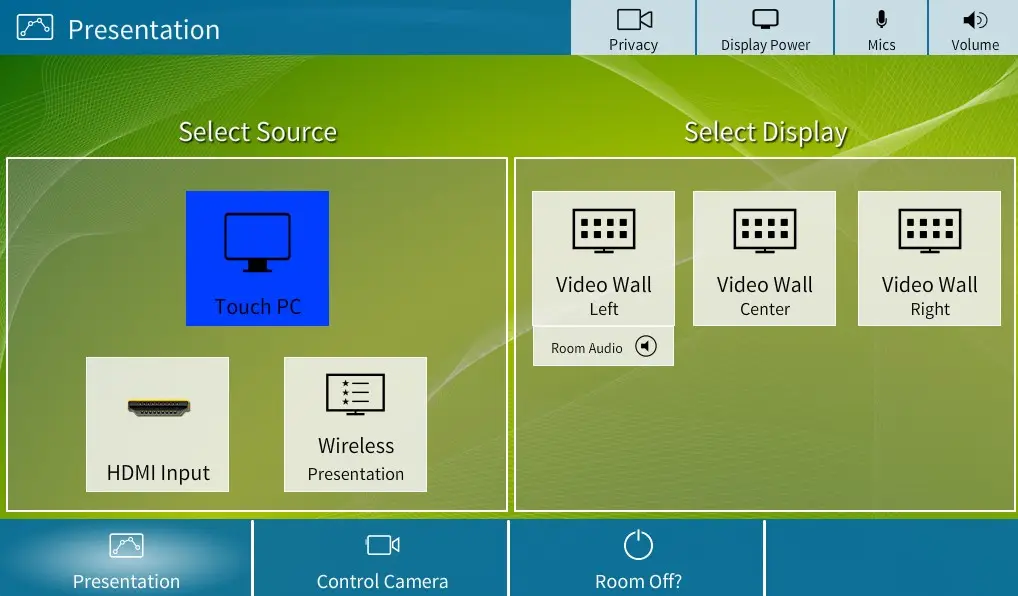This screenshot has width=1018, height=596.
Task: Click the Video Wall Left display icon
Action: click(603, 229)
